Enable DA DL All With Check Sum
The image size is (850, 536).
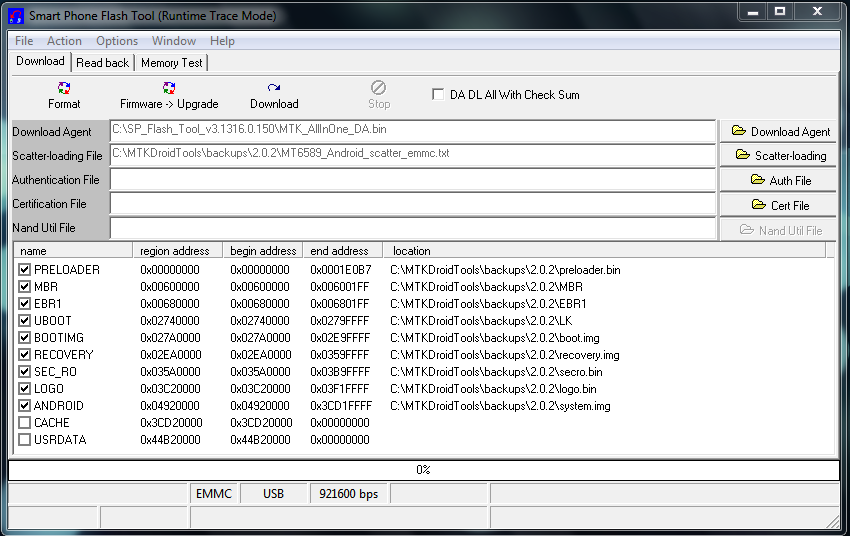pos(438,95)
